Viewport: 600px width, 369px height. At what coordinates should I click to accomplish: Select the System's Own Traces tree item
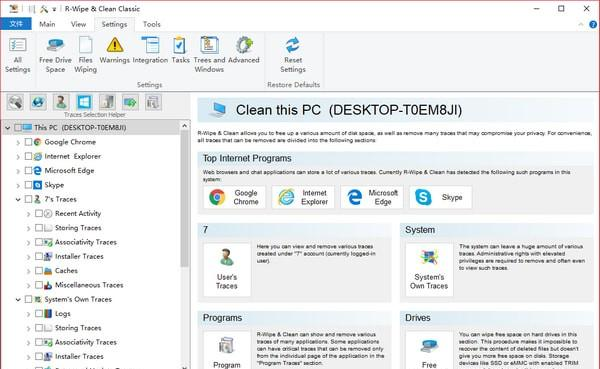(78, 299)
